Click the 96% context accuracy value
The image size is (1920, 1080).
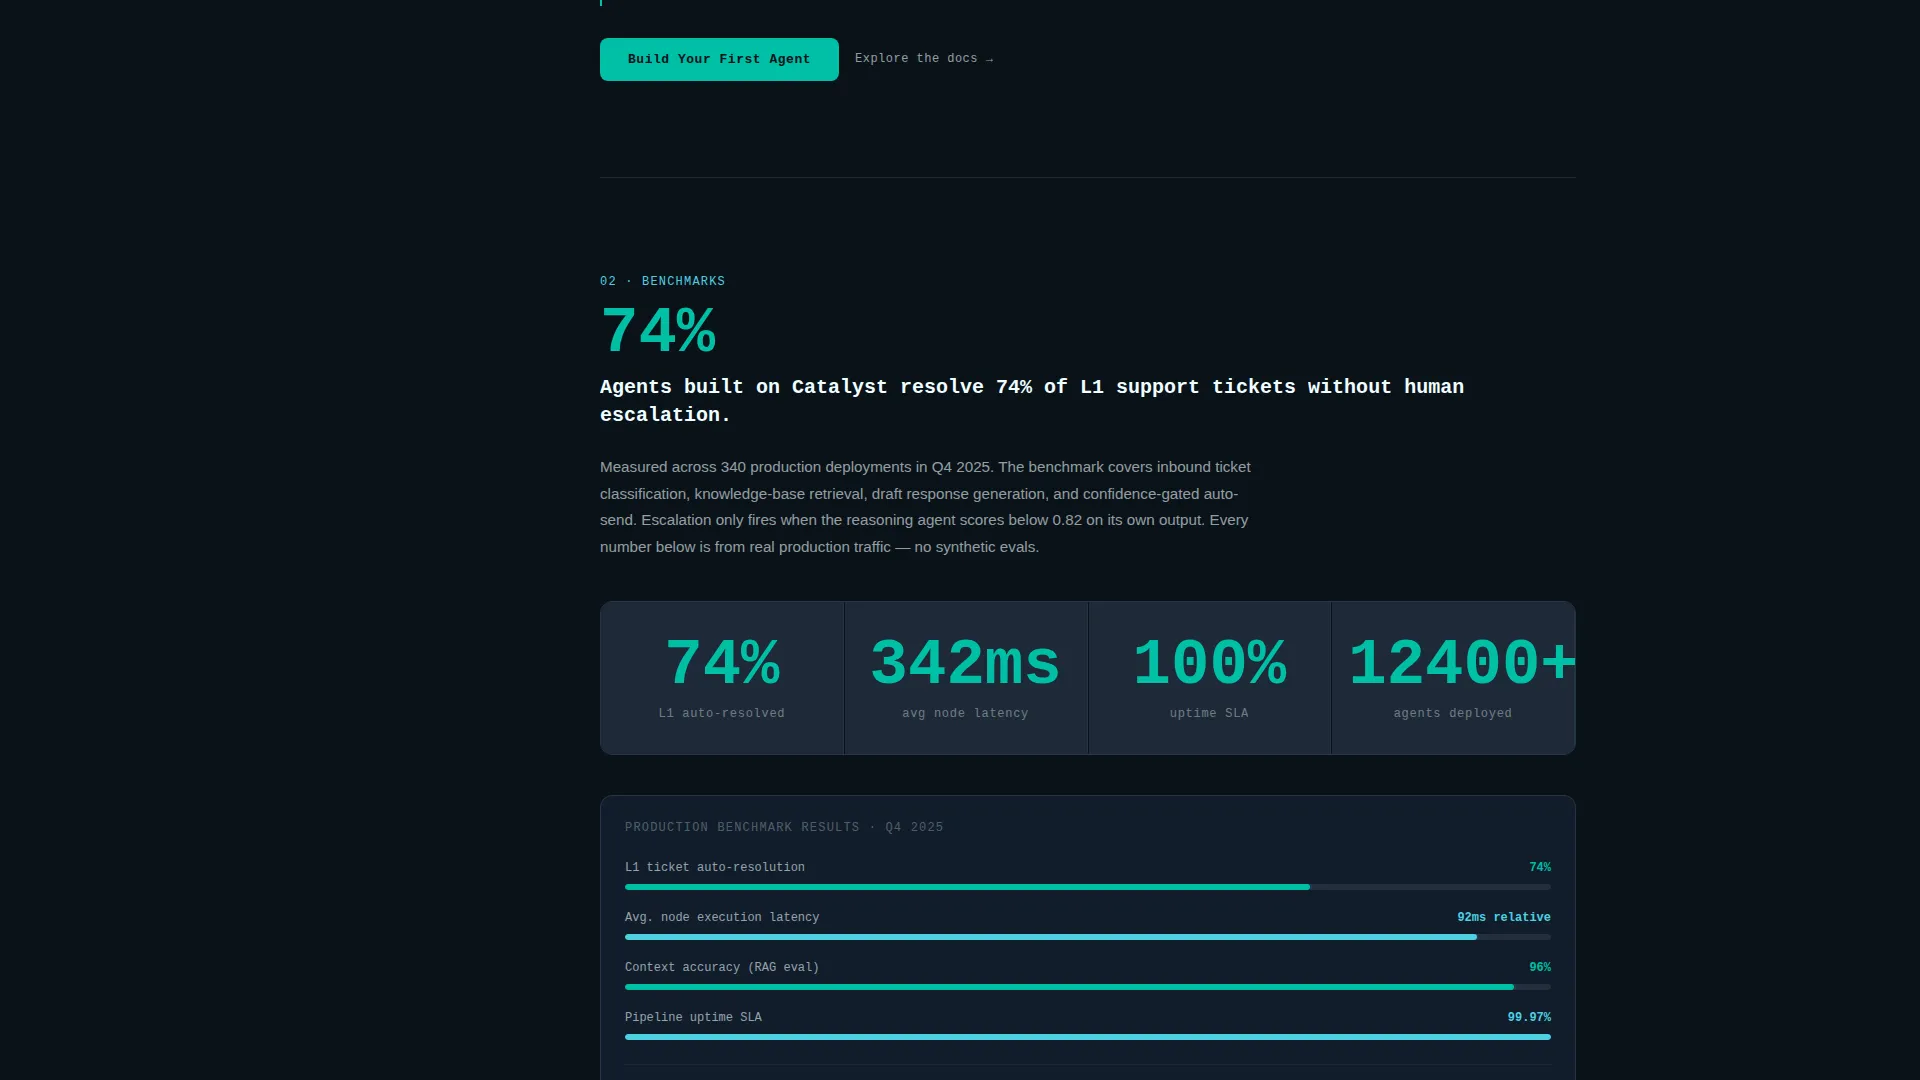(1540, 967)
